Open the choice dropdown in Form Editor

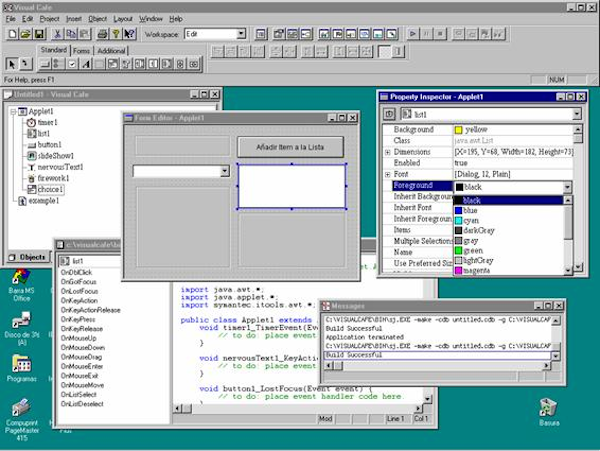tap(225, 171)
